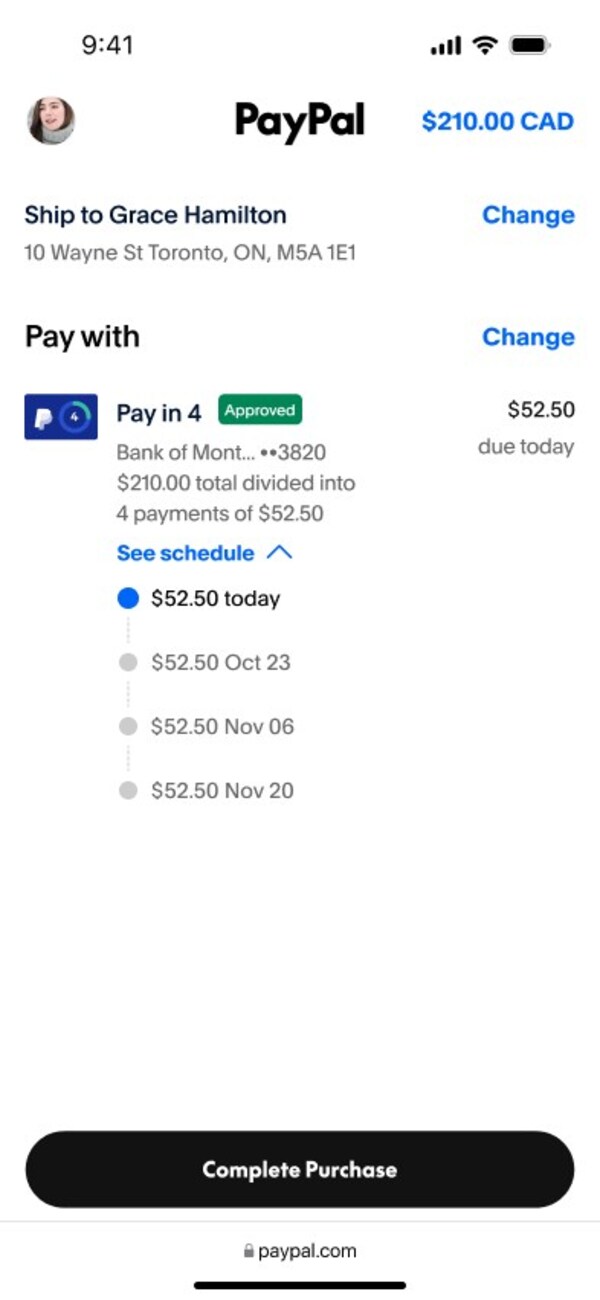Select the $52.50 Nov 06 payment dot

point(128,726)
